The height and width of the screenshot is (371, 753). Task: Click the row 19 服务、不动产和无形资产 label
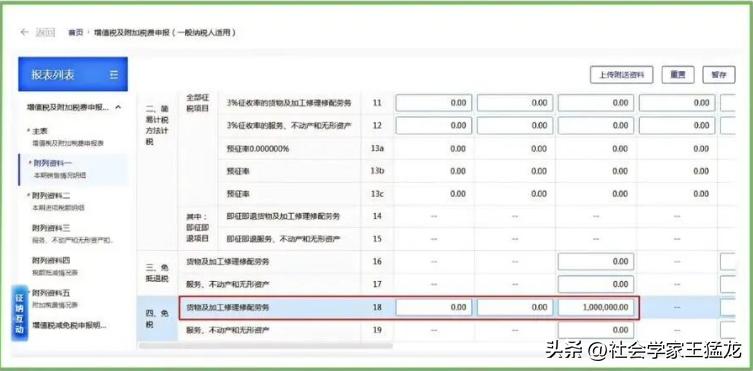pyautogui.click(x=228, y=330)
